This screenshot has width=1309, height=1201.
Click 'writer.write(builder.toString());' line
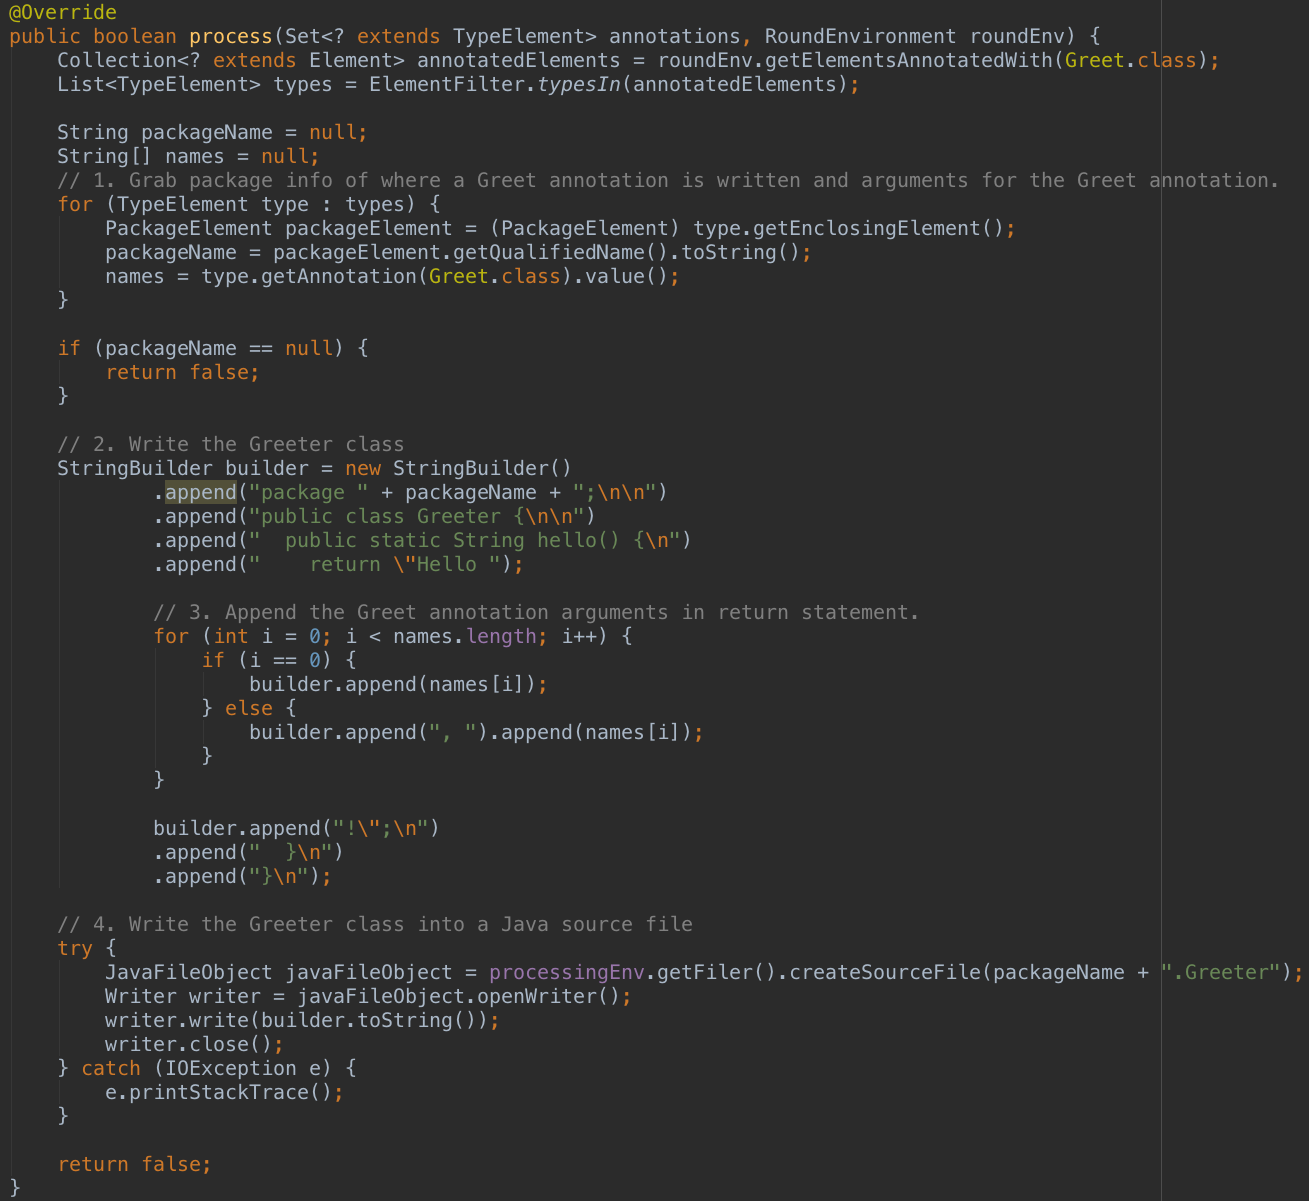(303, 1021)
